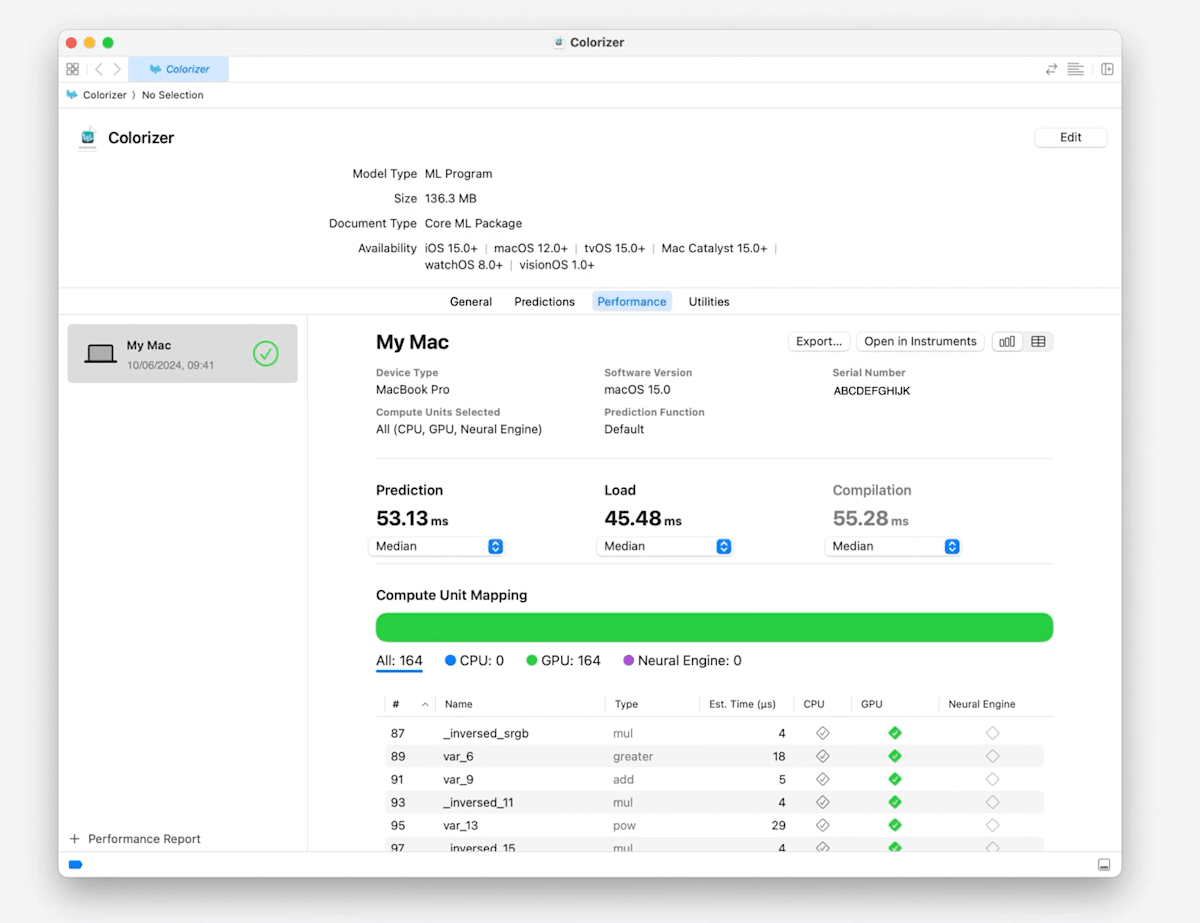Image resolution: width=1200 pixels, height=923 pixels.
Task: Filter by Neural Engine: 0
Action: 682,661
